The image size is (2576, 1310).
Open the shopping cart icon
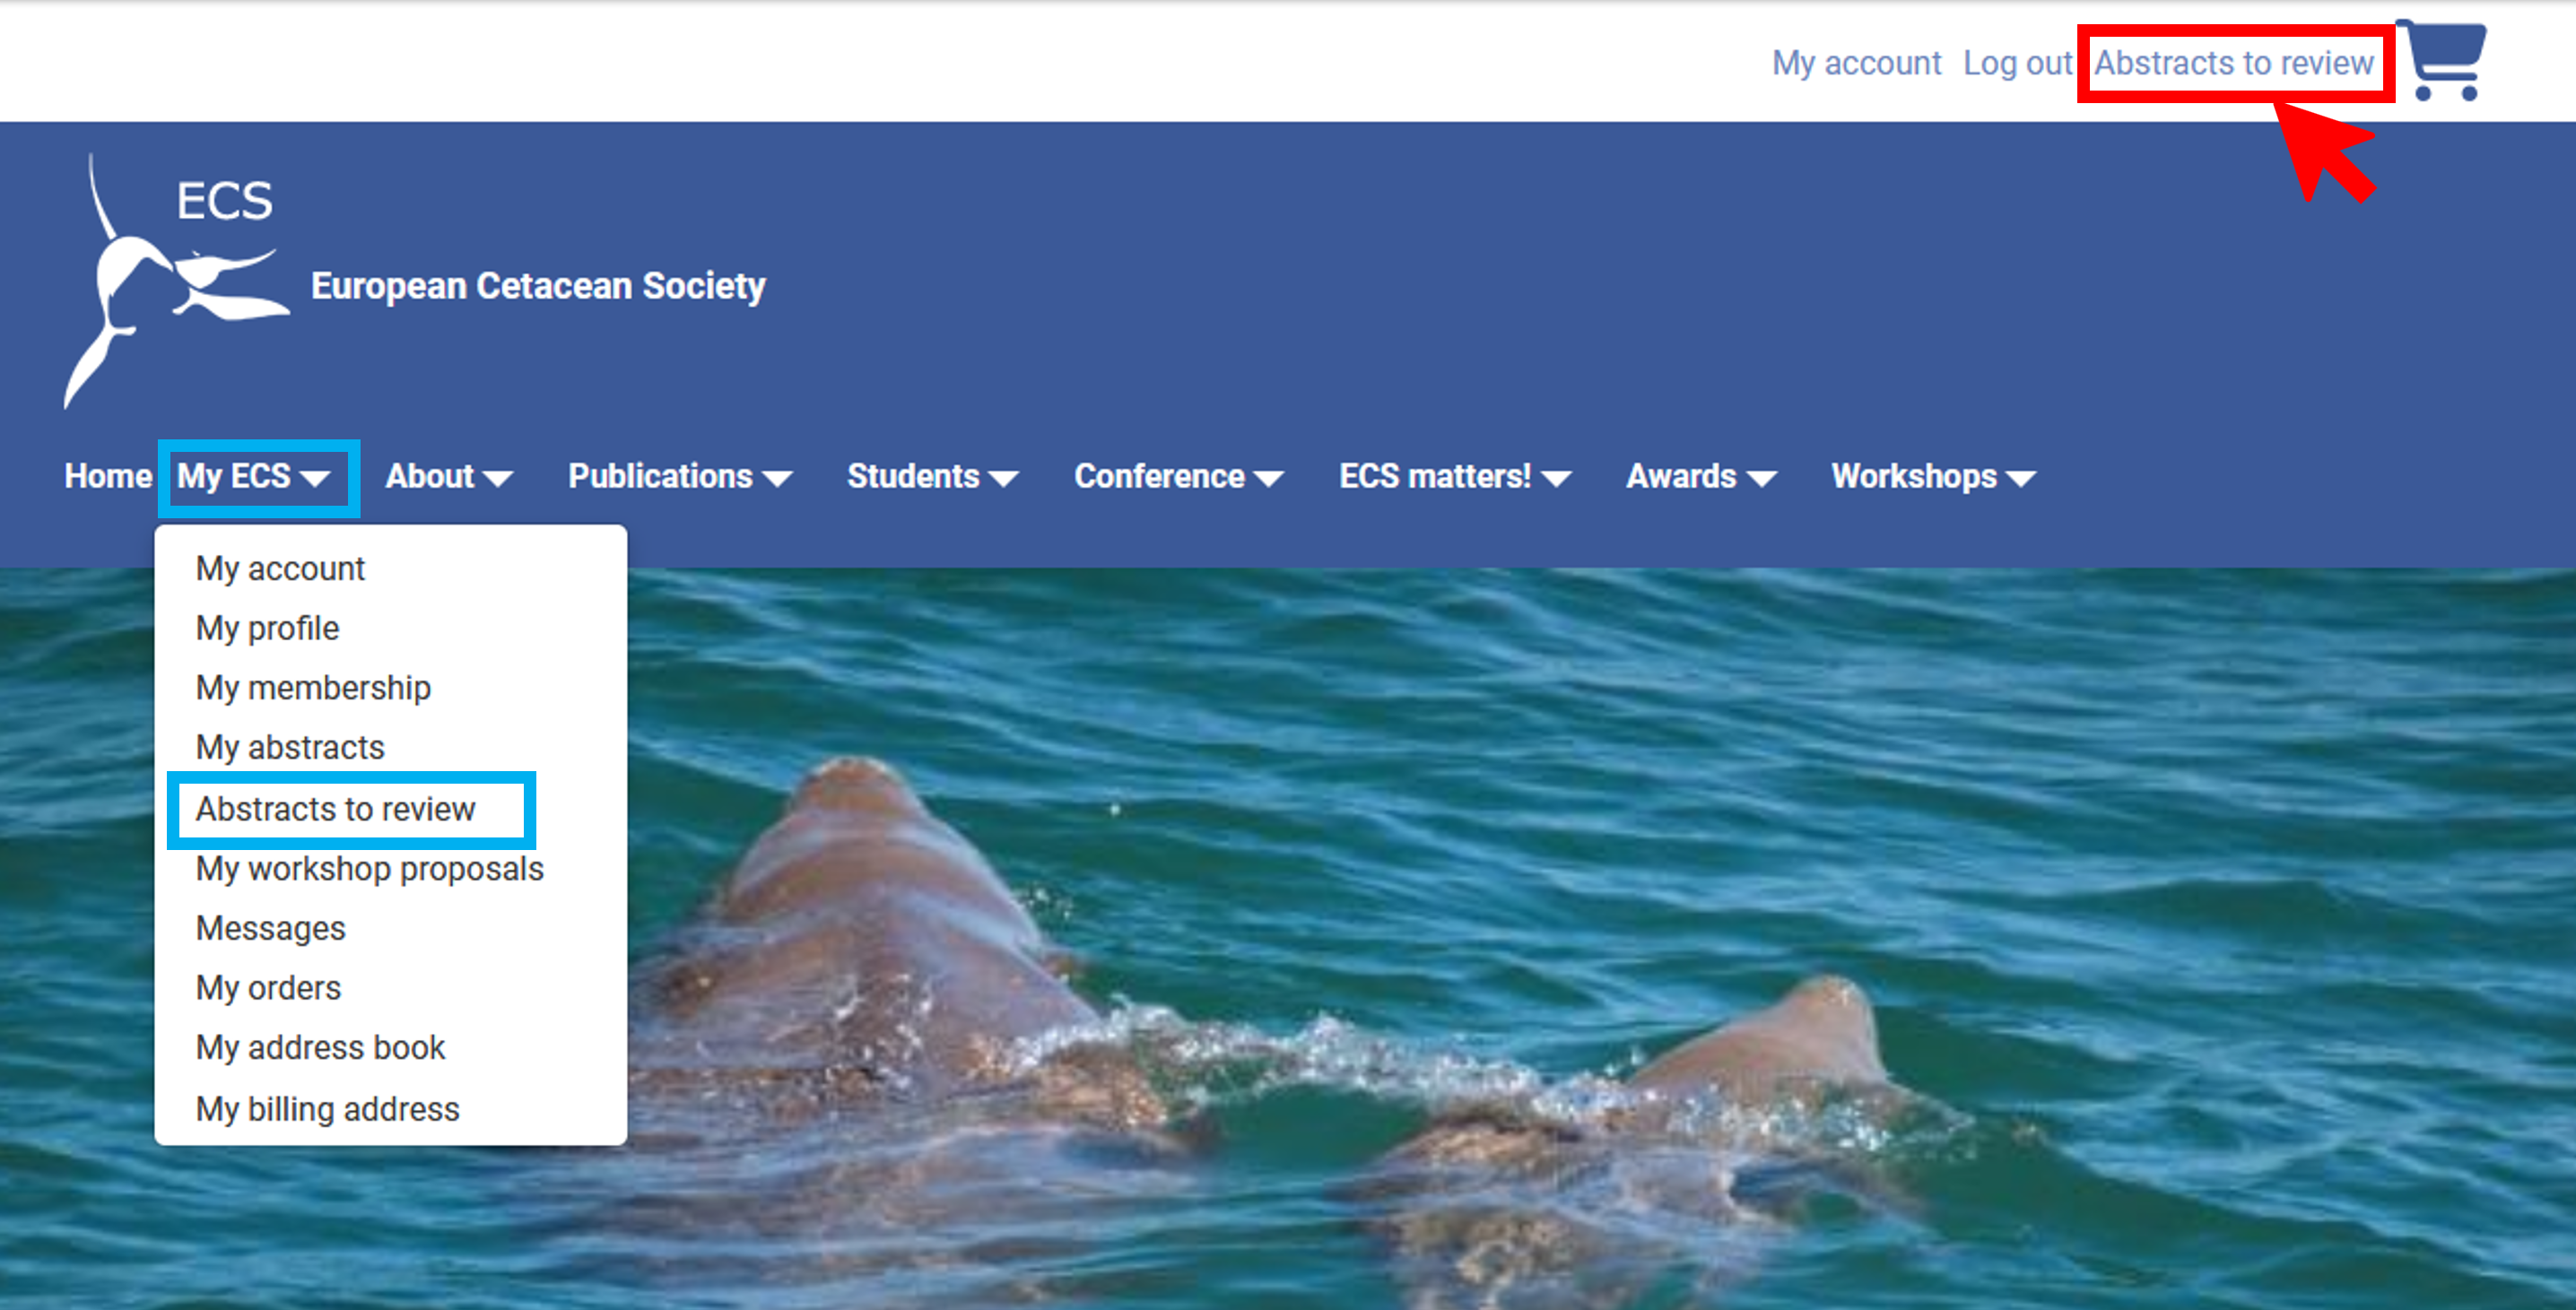[2441, 60]
